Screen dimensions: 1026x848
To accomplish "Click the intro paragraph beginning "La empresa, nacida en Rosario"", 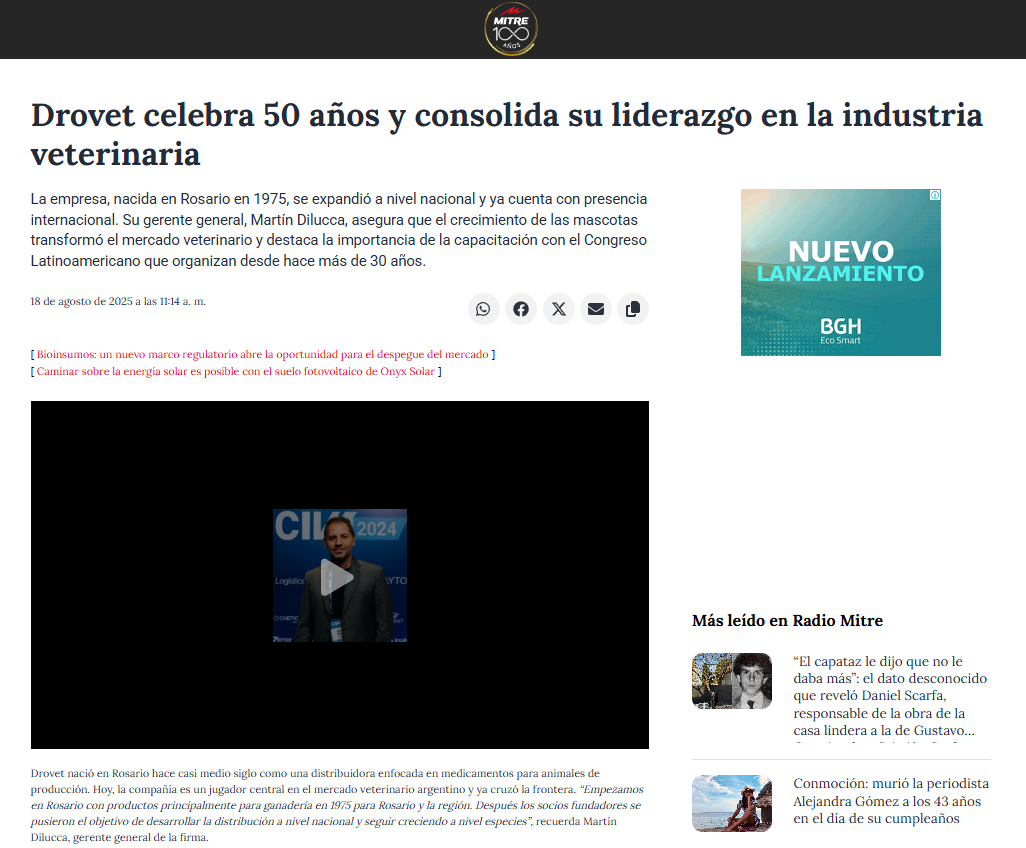I will tap(339, 229).
